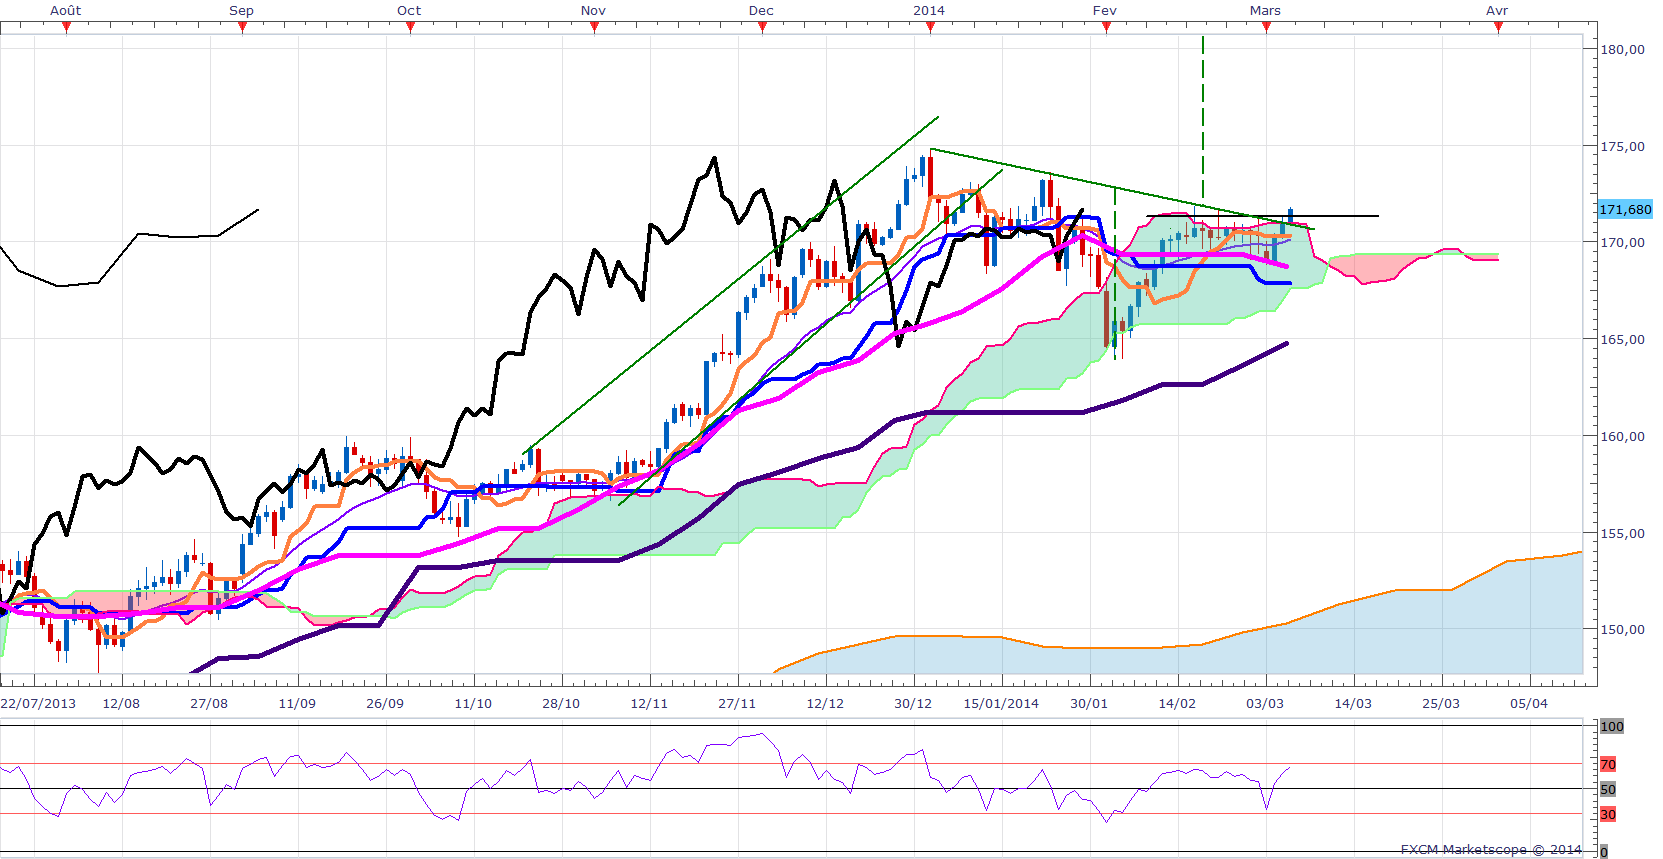This screenshot has height=859, width=1663.
Task: Click the 170,00 price axis label
Action: [1622, 242]
